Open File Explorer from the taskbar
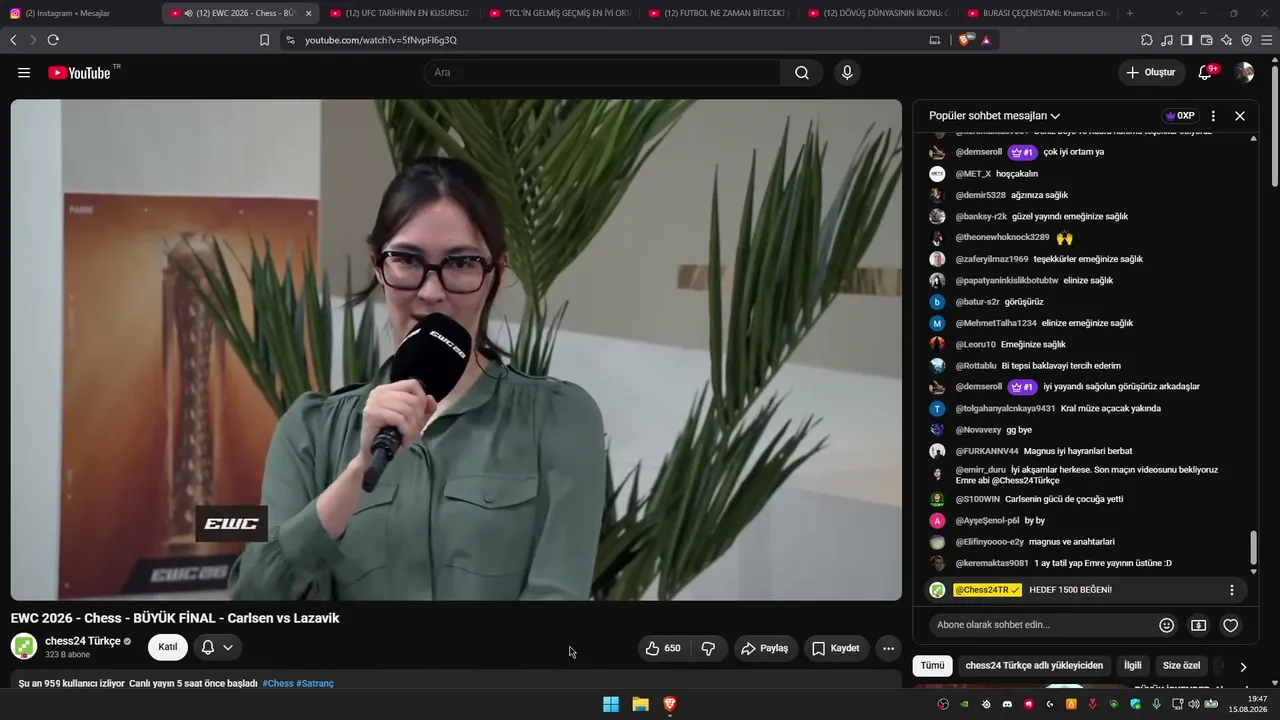Image resolution: width=1280 pixels, height=720 pixels. (640, 704)
